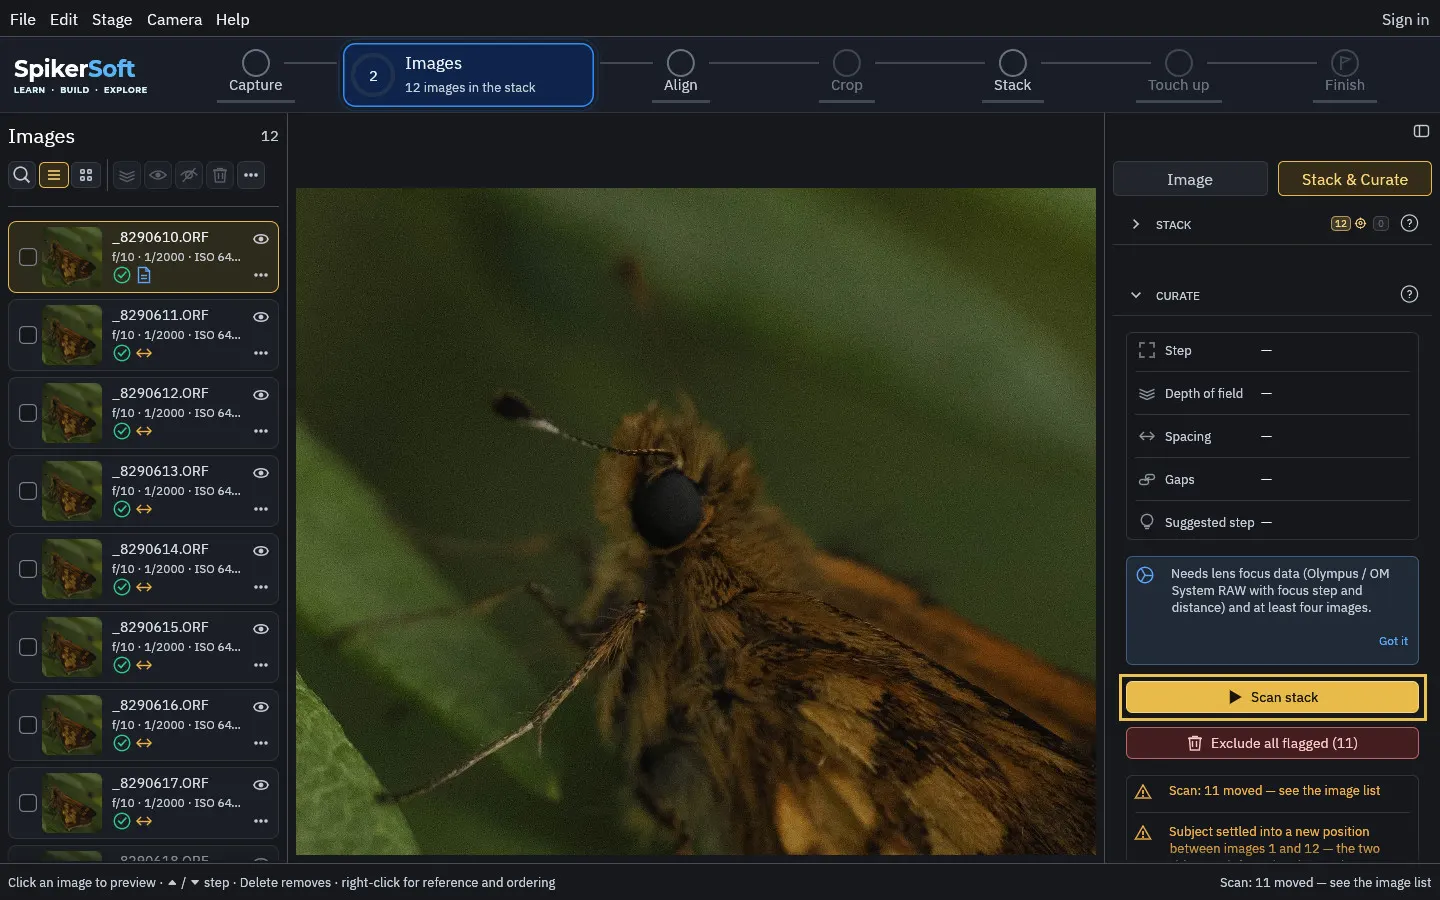This screenshot has width=1440, height=900.
Task: Open the image search magnifier
Action: pyautogui.click(x=21, y=175)
